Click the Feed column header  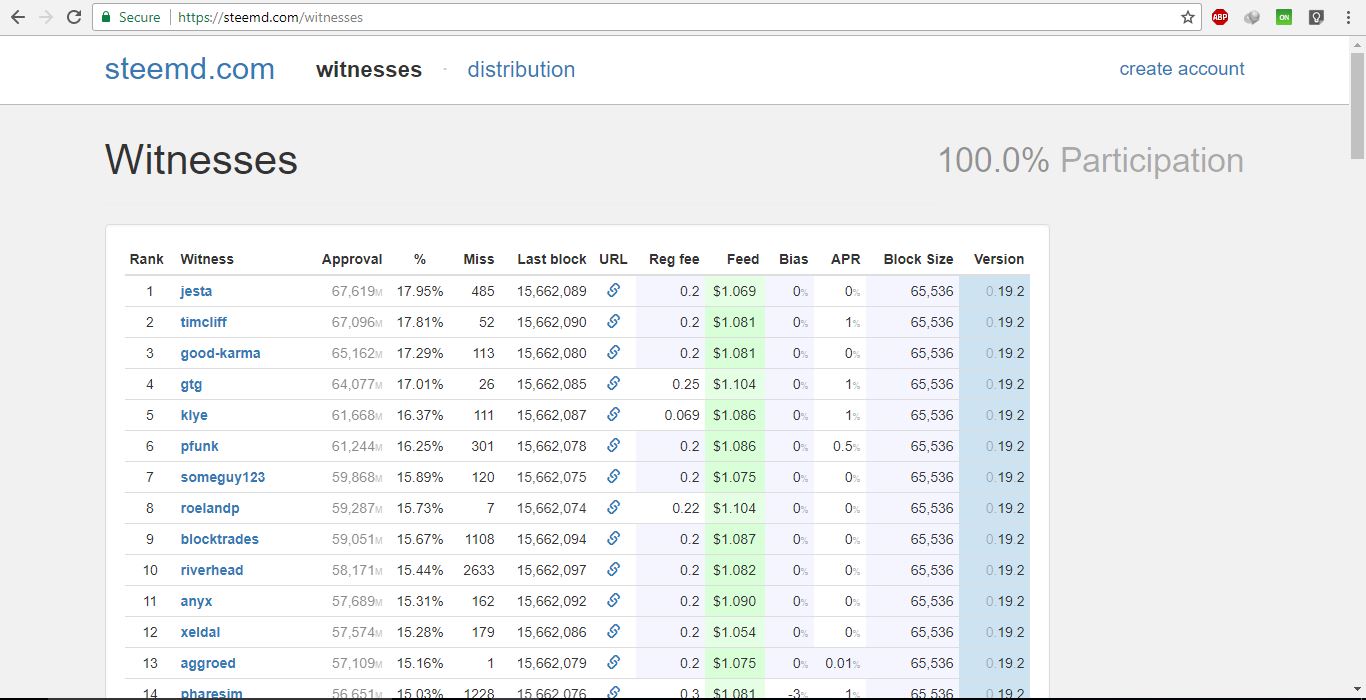click(743, 259)
